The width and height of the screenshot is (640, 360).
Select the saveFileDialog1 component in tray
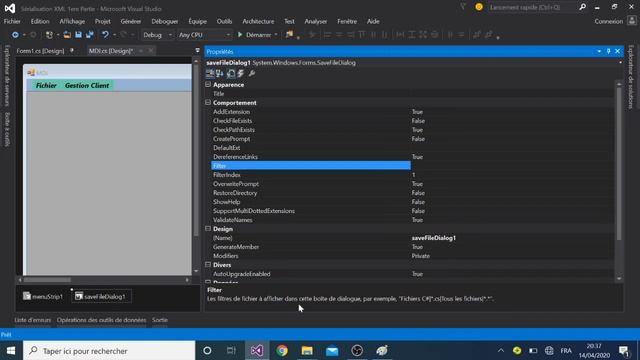click(101, 296)
